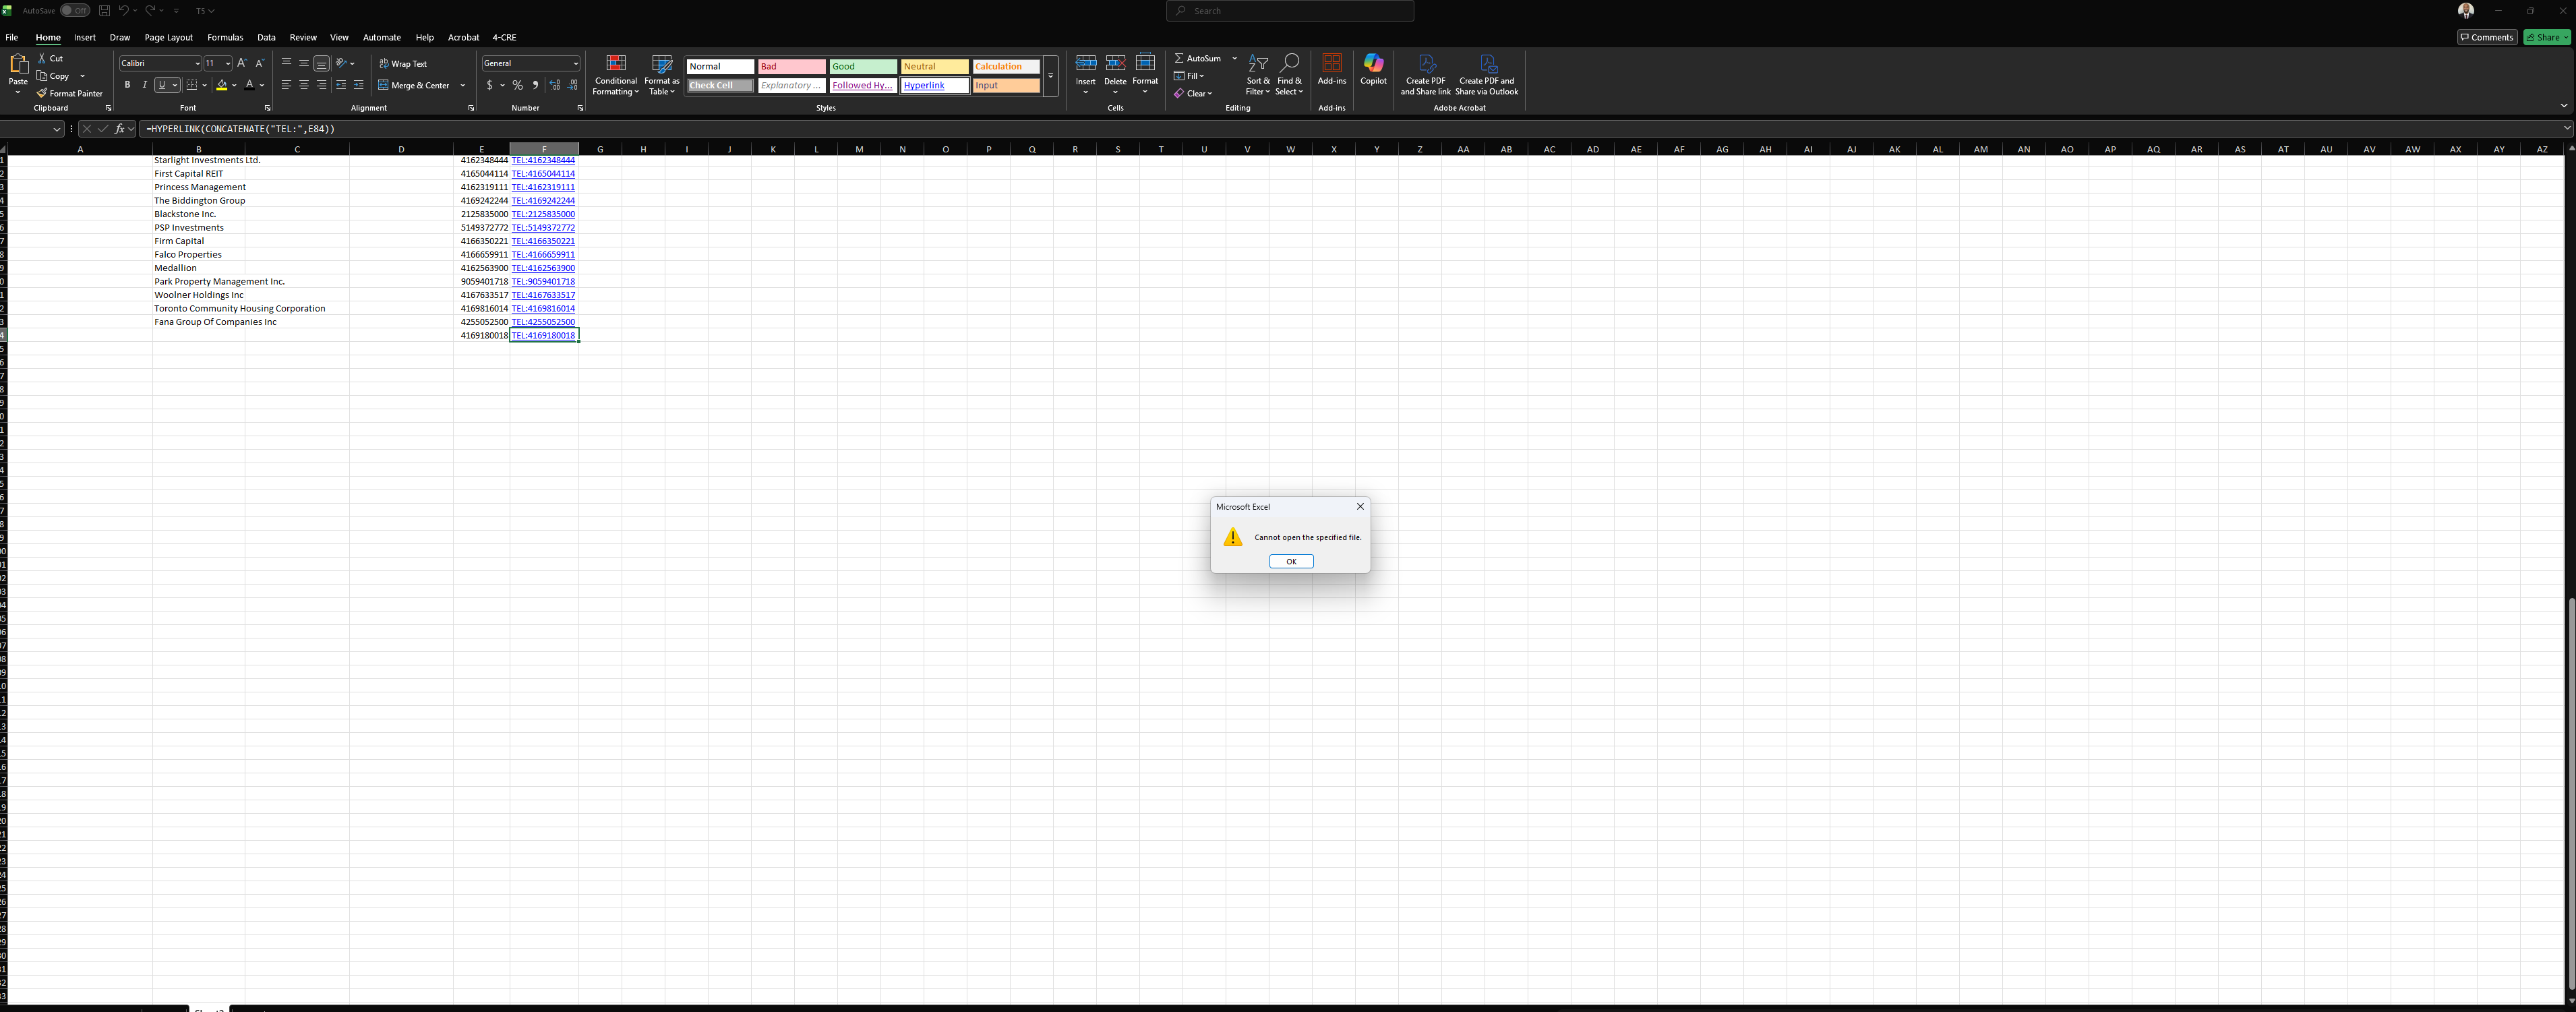
Task: Toggle Center horizontal alignment
Action: [304, 85]
